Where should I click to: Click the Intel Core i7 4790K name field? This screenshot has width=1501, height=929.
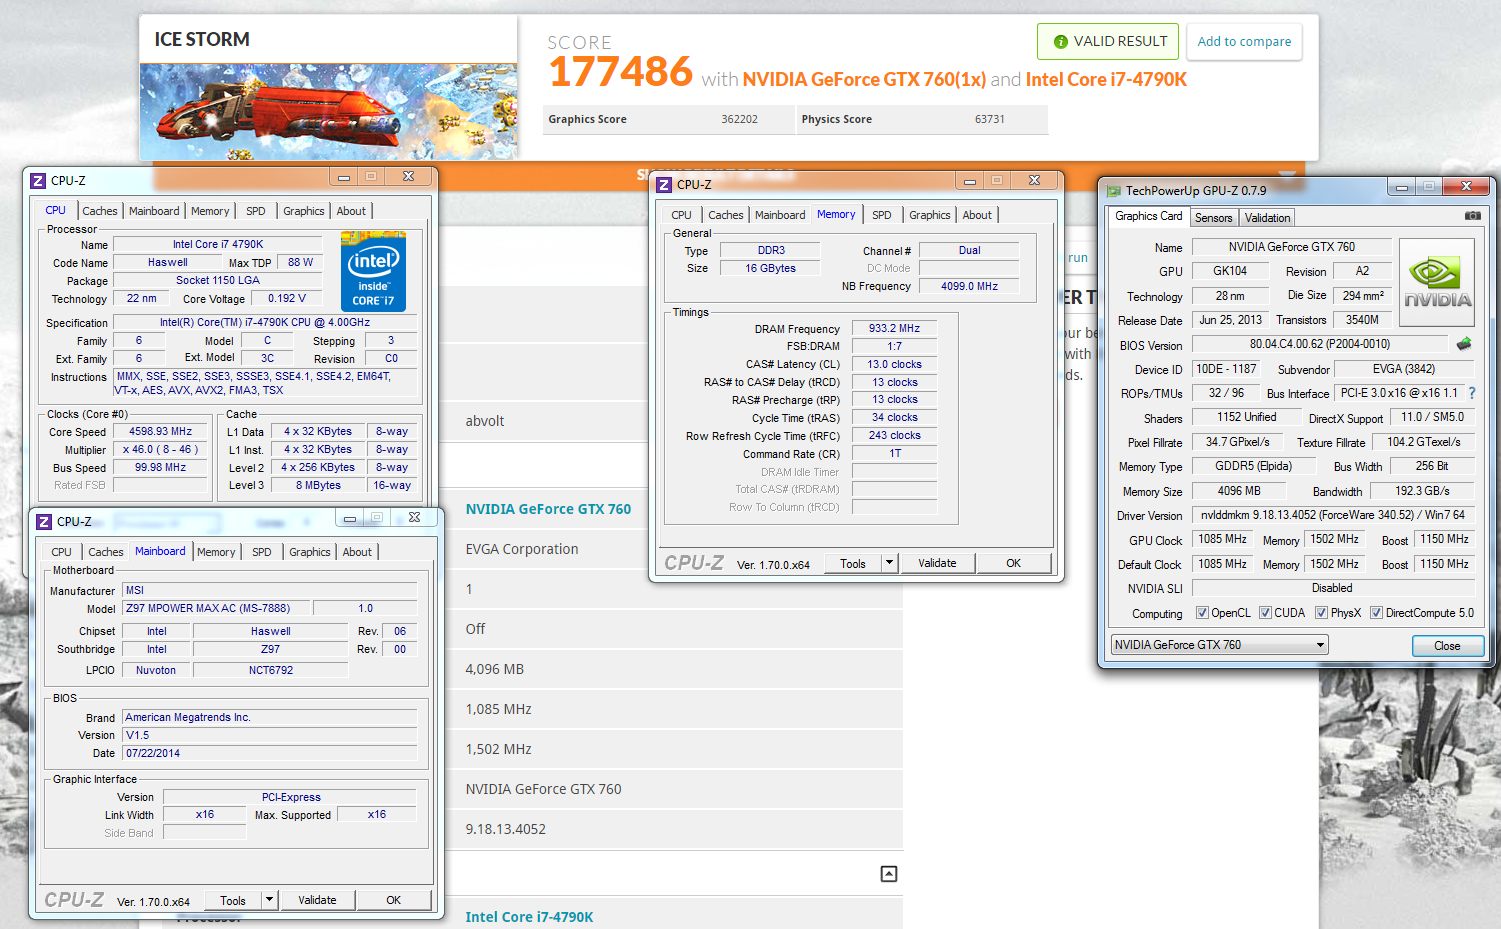218,244
